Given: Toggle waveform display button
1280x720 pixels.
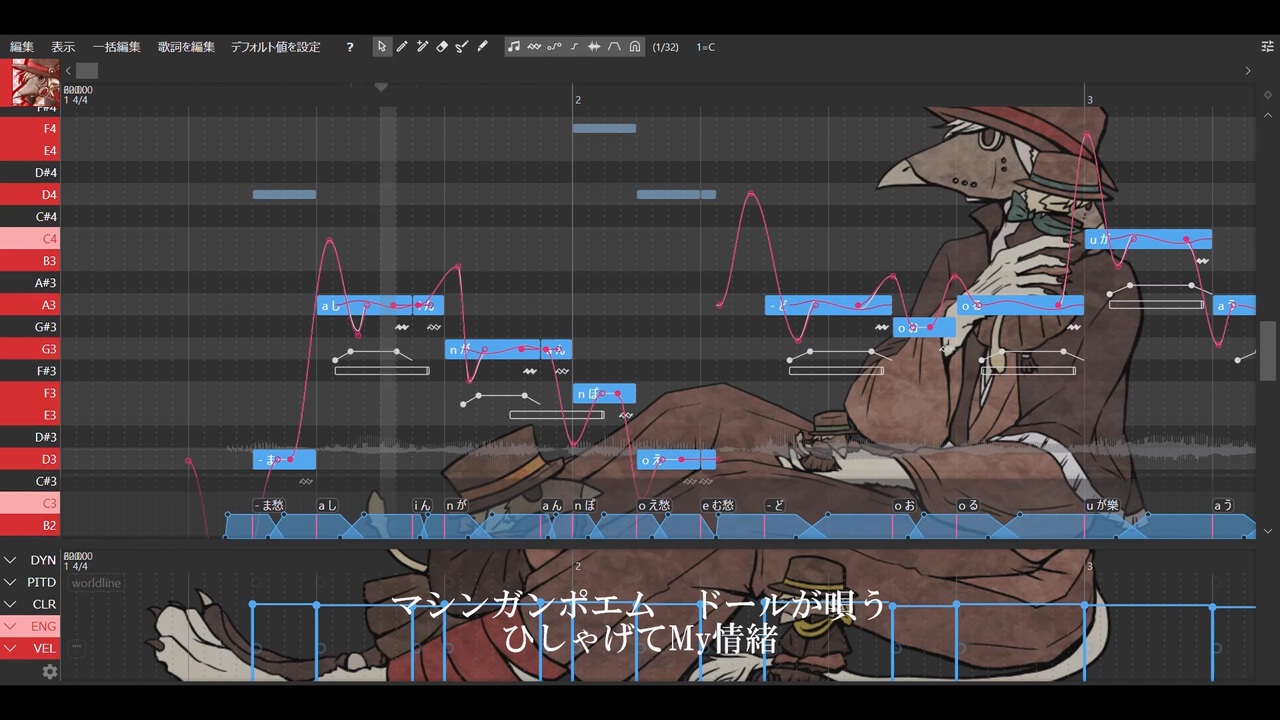Looking at the screenshot, I should tap(594, 47).
